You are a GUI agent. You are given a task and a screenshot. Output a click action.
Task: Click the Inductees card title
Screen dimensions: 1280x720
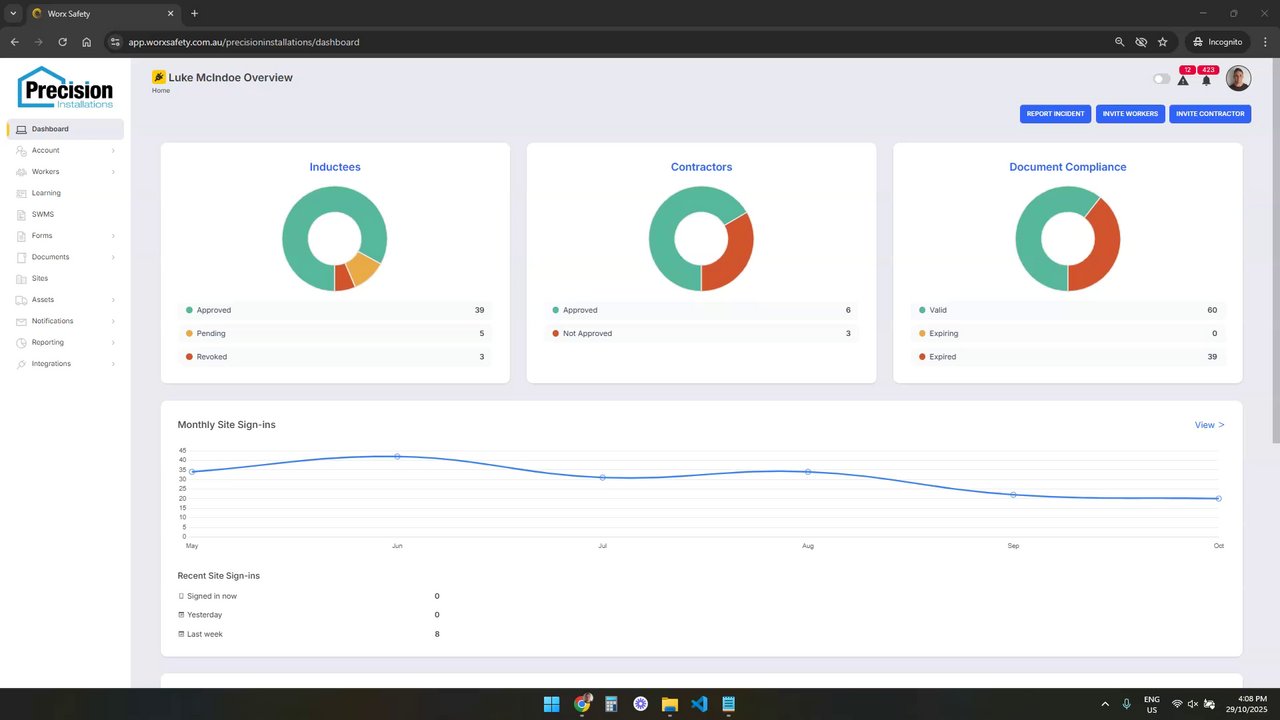tap(335, 167)
